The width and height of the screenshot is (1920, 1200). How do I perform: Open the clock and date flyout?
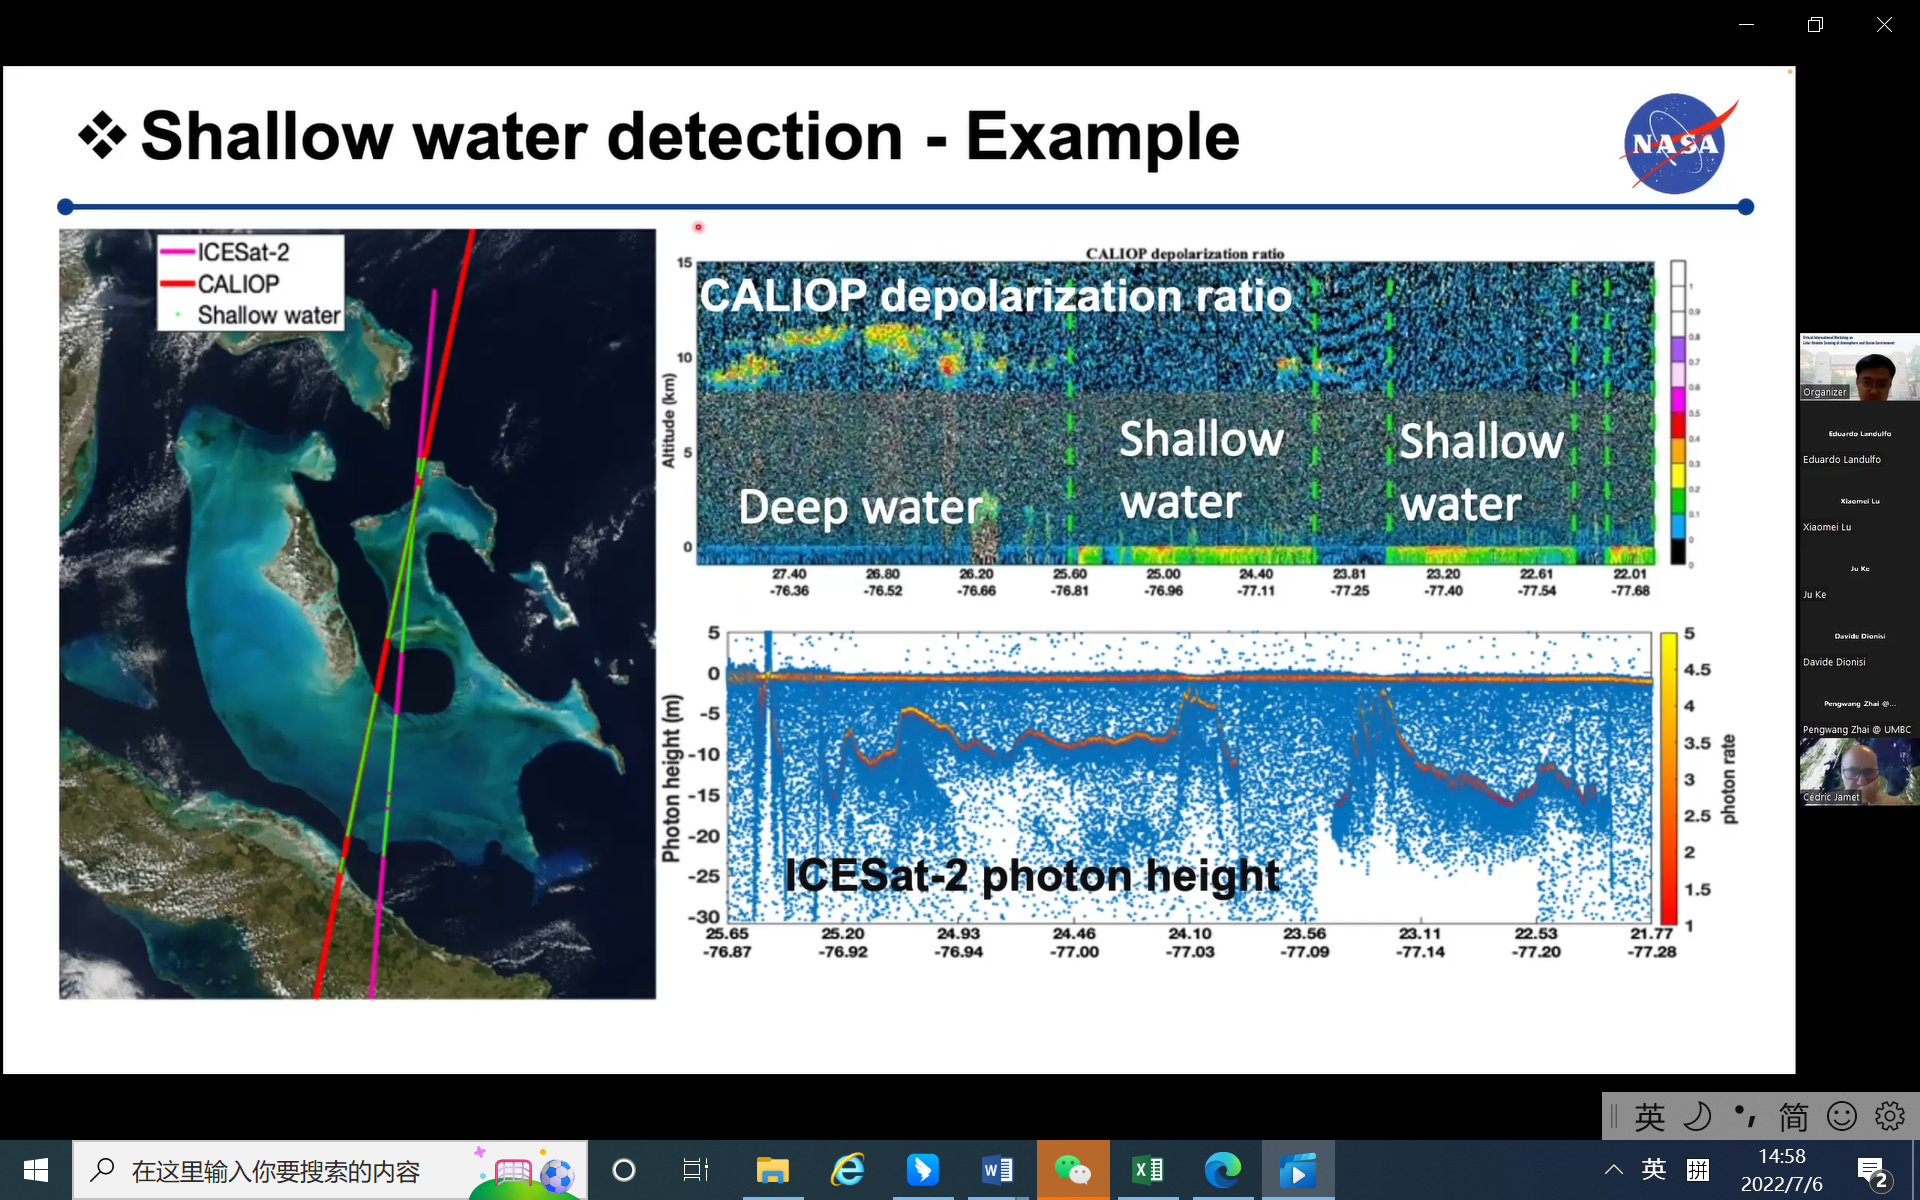[1781, 1170]
